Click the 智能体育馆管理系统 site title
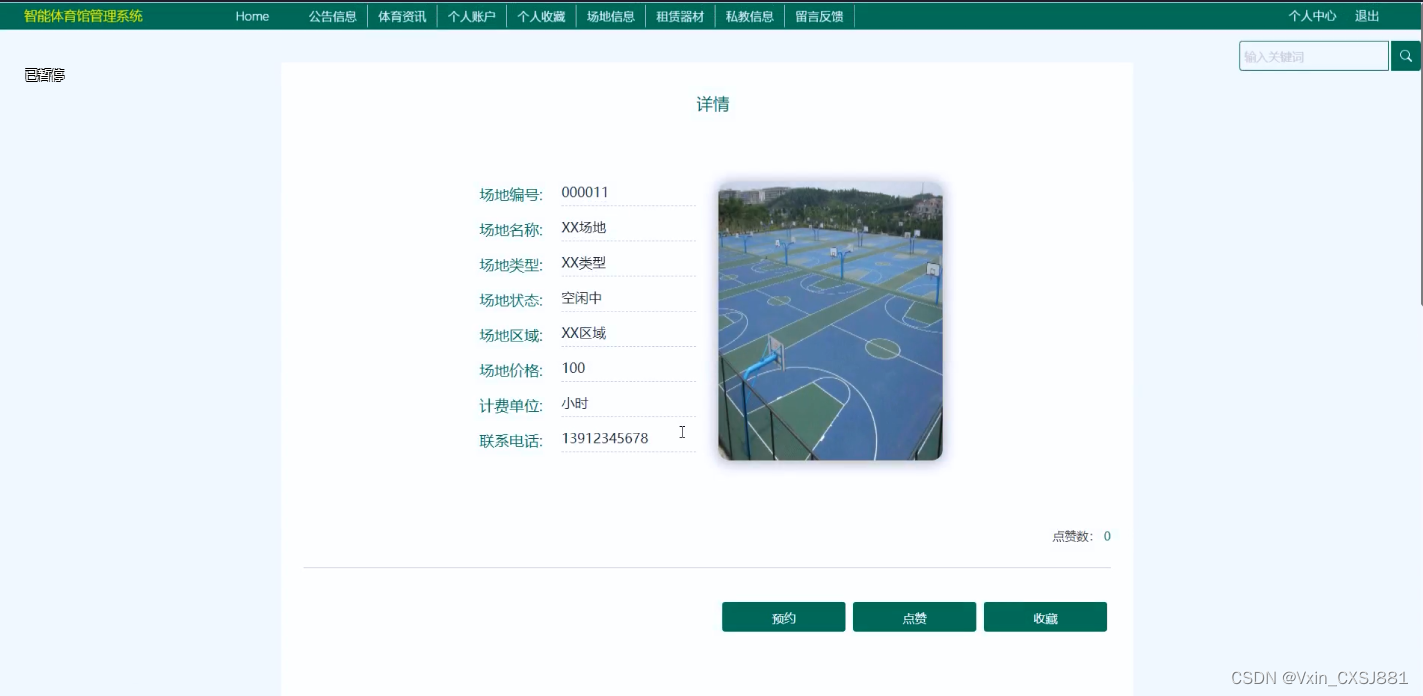The width and height of the screenshot is (1423, 696). tap(84, 16)
